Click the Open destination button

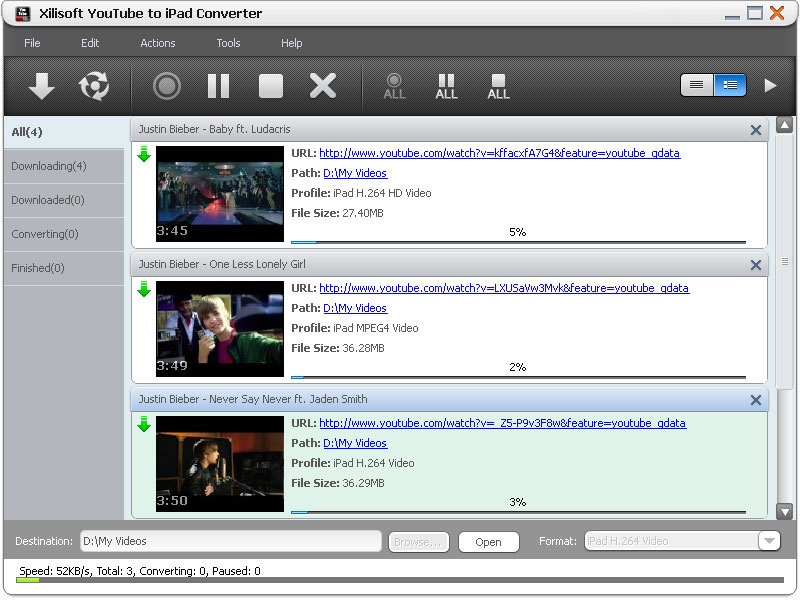point(488,542)
